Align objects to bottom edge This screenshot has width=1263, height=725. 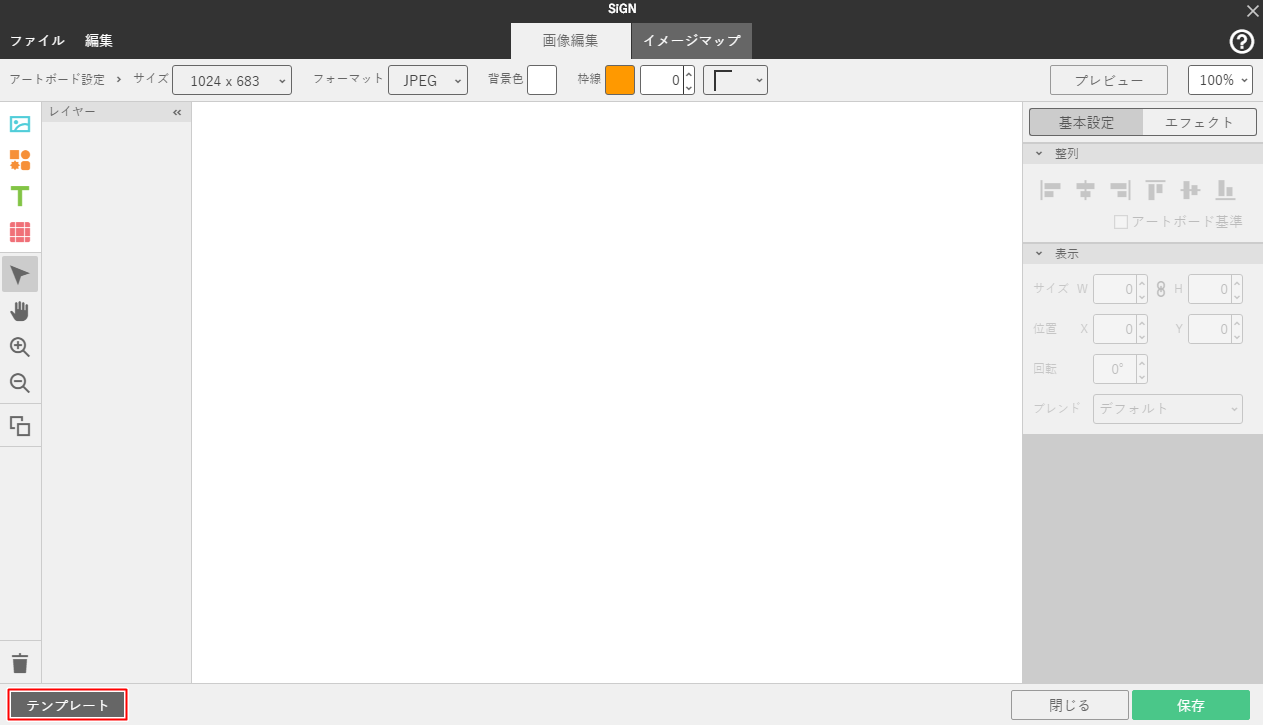point(1226,189)
